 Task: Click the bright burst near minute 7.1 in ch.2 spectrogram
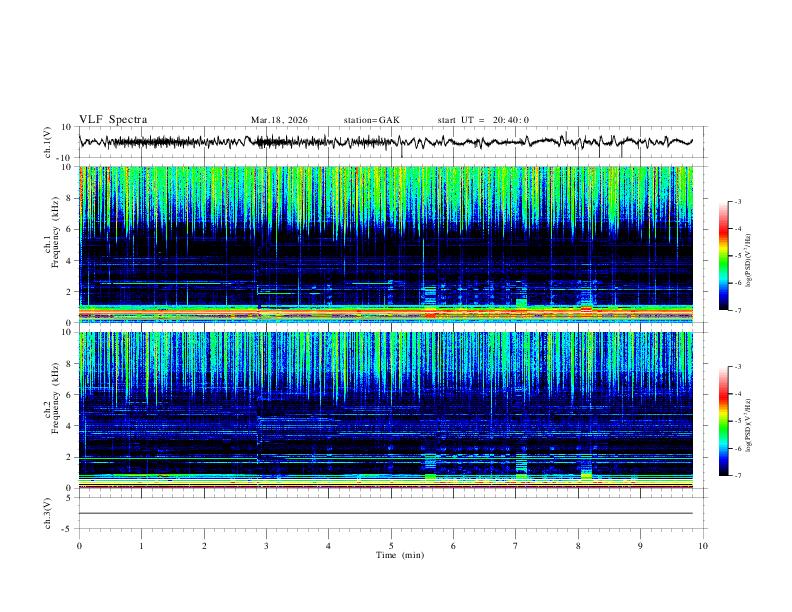point(521,465)
